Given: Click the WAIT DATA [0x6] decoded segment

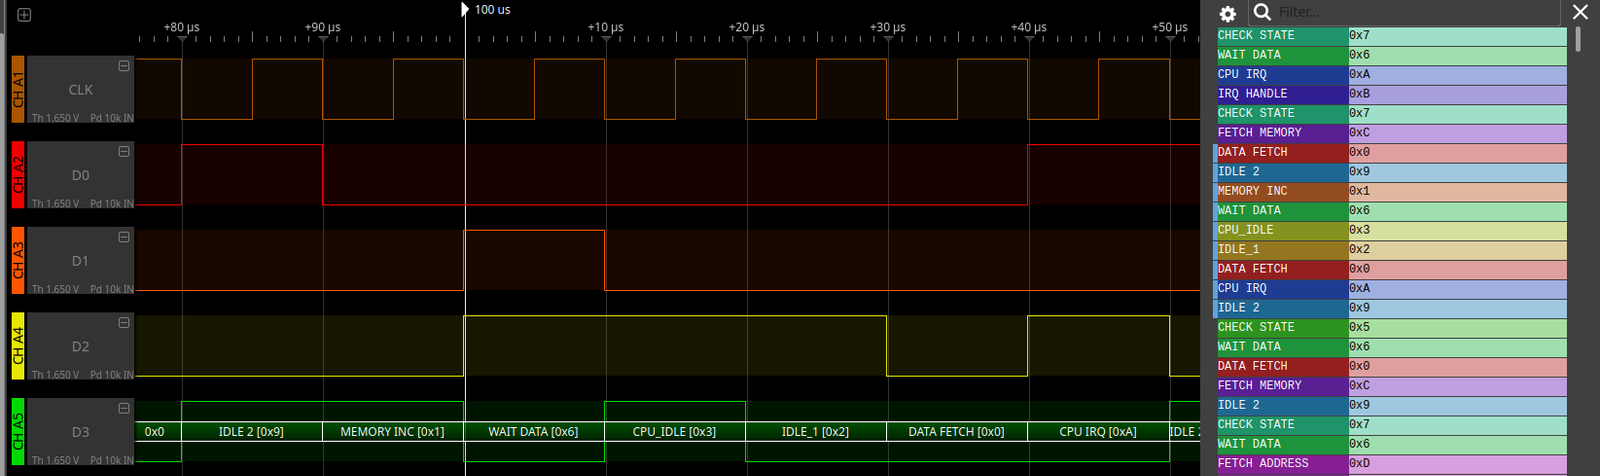Looking at the screenshot, I should click(x=533, y=432).
